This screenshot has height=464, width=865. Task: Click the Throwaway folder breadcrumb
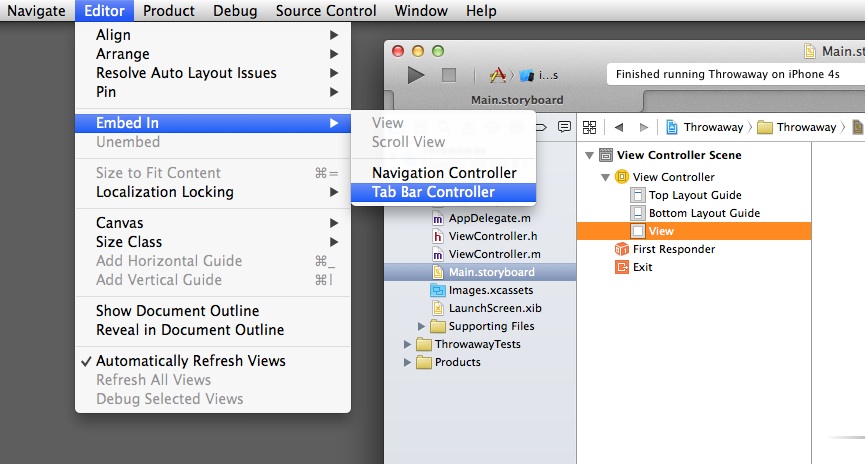click(x=797, y=127)
